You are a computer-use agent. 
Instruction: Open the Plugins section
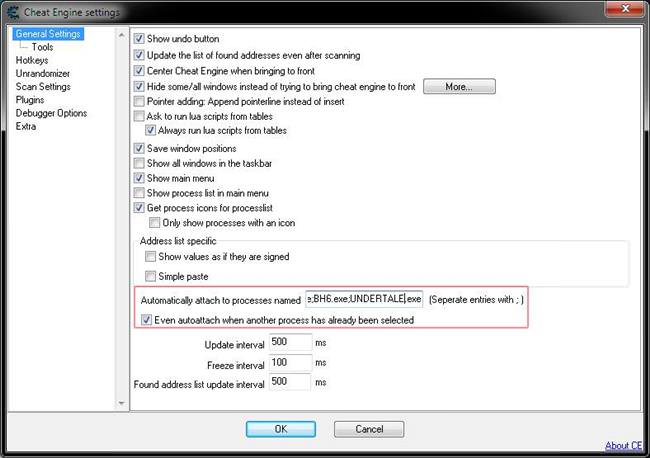pos(30,100)
